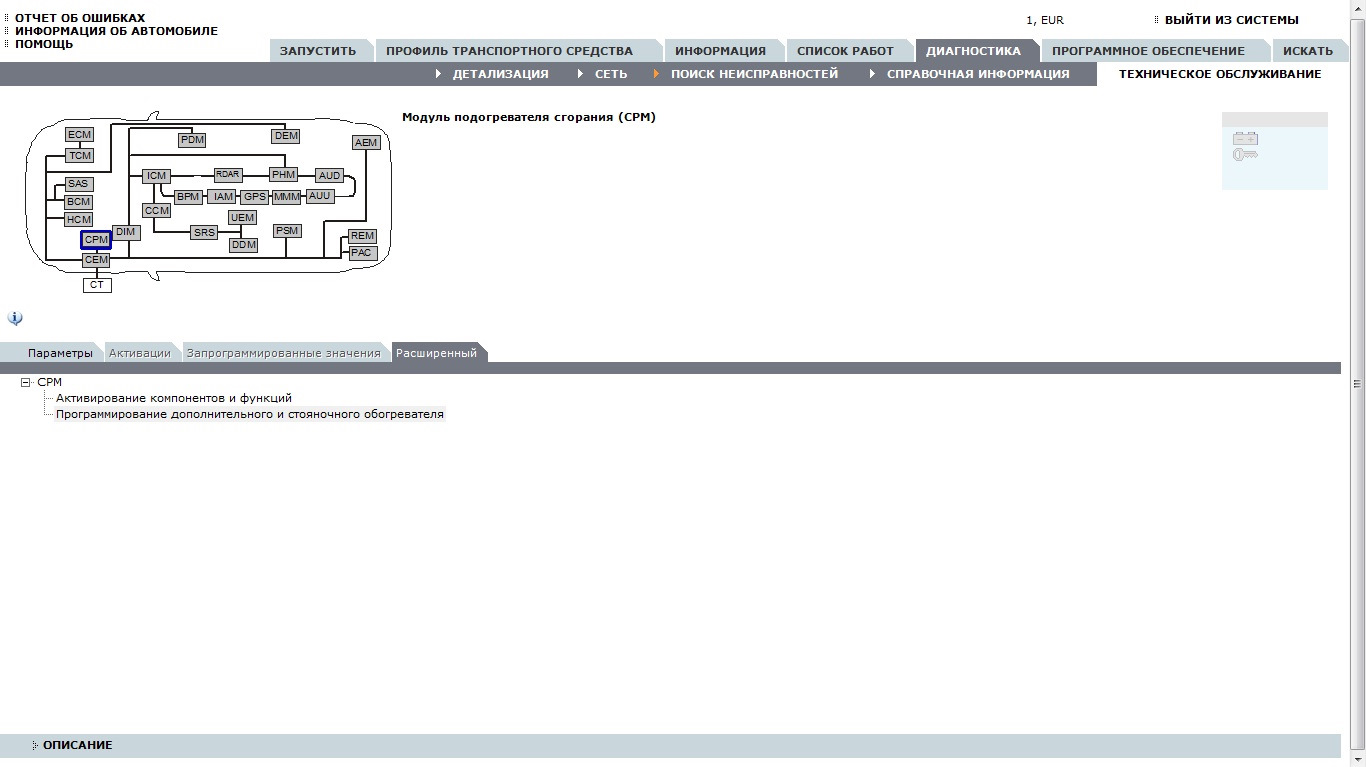This screenshot has width=1366, height=767.
Task: Click the ПОМОЩЬ link
Action: click(x=44, y=44)
